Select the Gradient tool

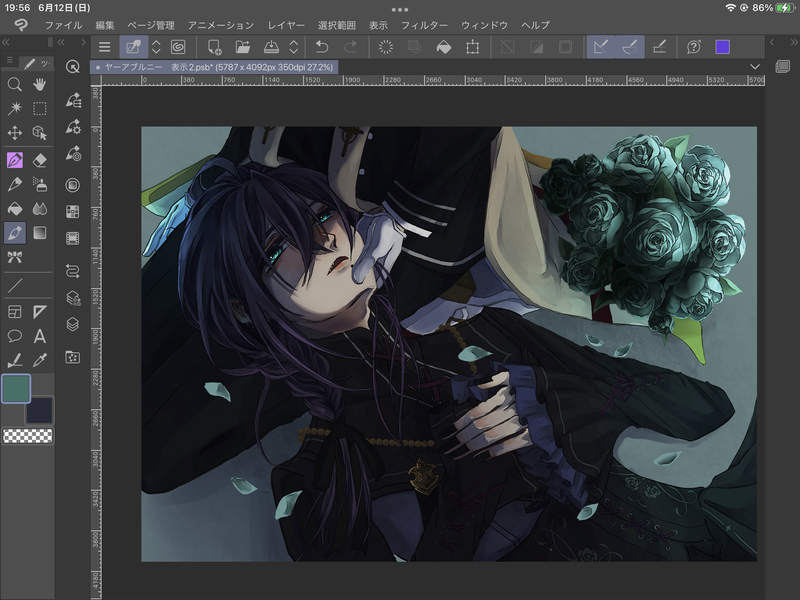[x=40, y=233]
